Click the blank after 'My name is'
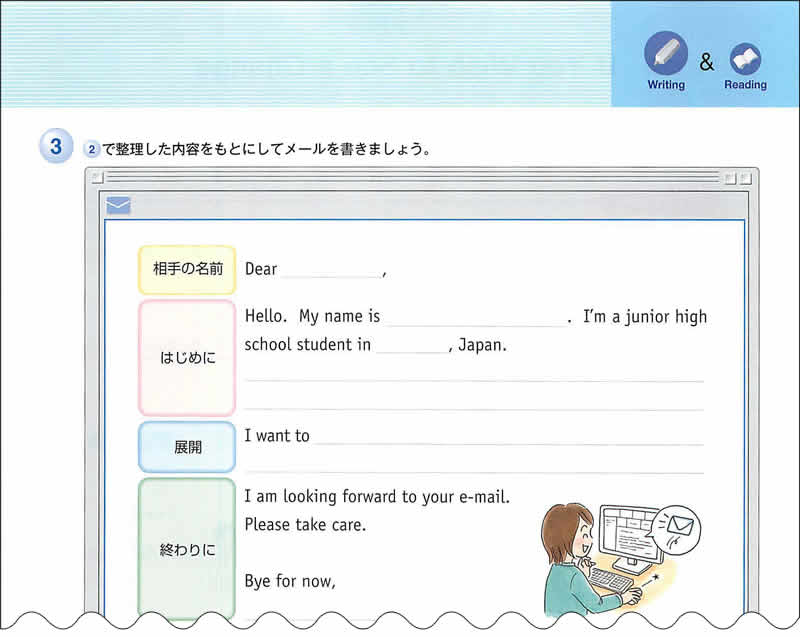The width and height of the screenshot is (800, 637). click(x=475, y=317)
